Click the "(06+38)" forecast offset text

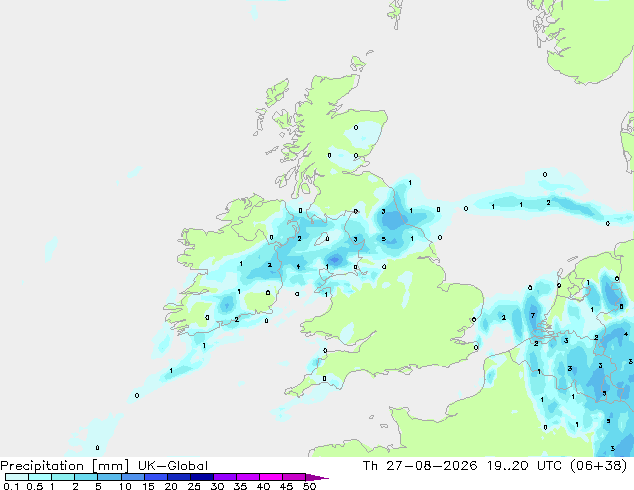pyautogui.click(x=598, y=466)
